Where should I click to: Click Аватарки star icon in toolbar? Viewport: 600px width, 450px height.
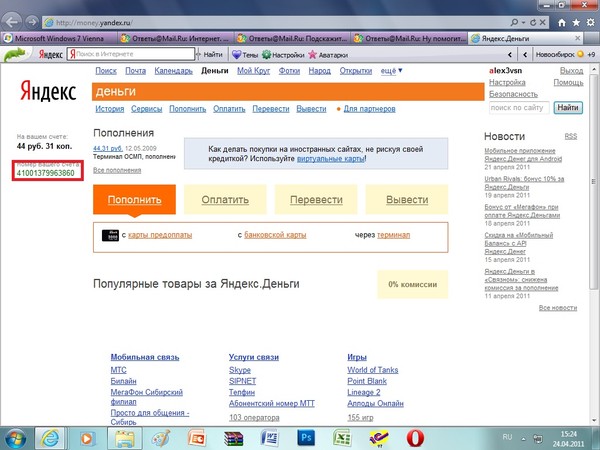pyautogui.click(x=313, y=55)
